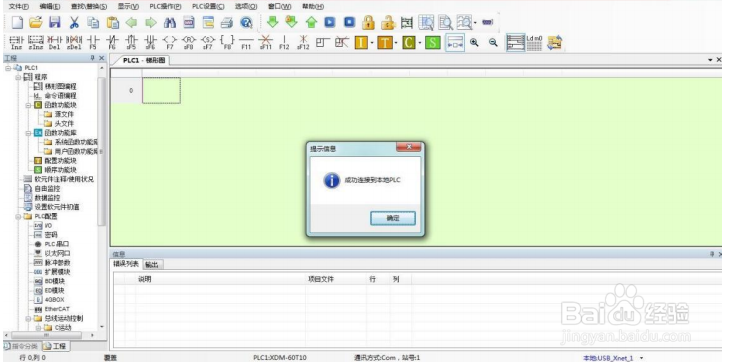The height and width of the screenshot is (362, 732).
Task: Click the green S block icon
Action: 433,43
